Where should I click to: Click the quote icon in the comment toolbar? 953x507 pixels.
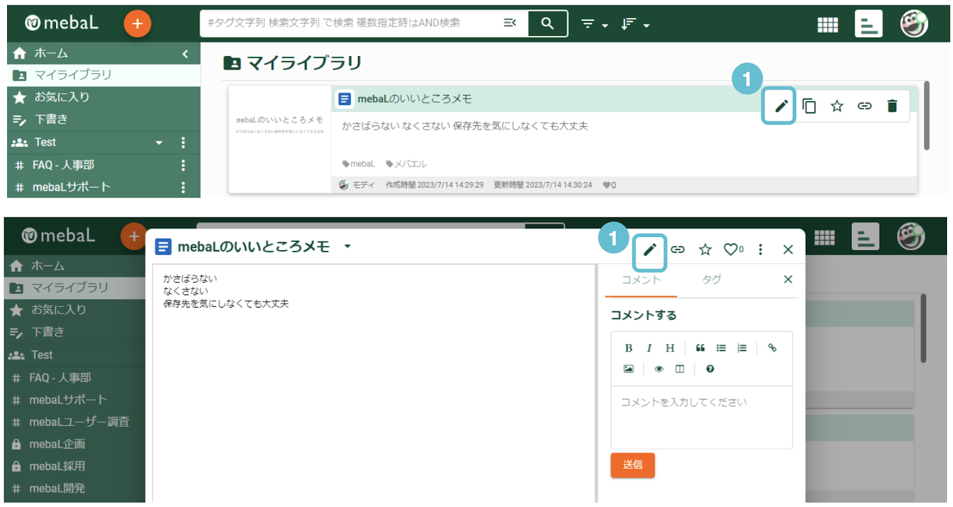700,348
